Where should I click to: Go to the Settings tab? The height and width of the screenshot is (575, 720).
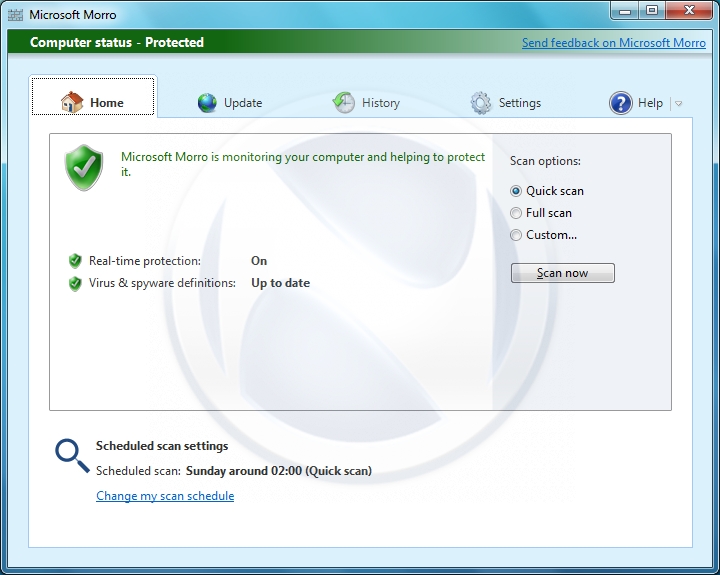click(x=506, y=103)
